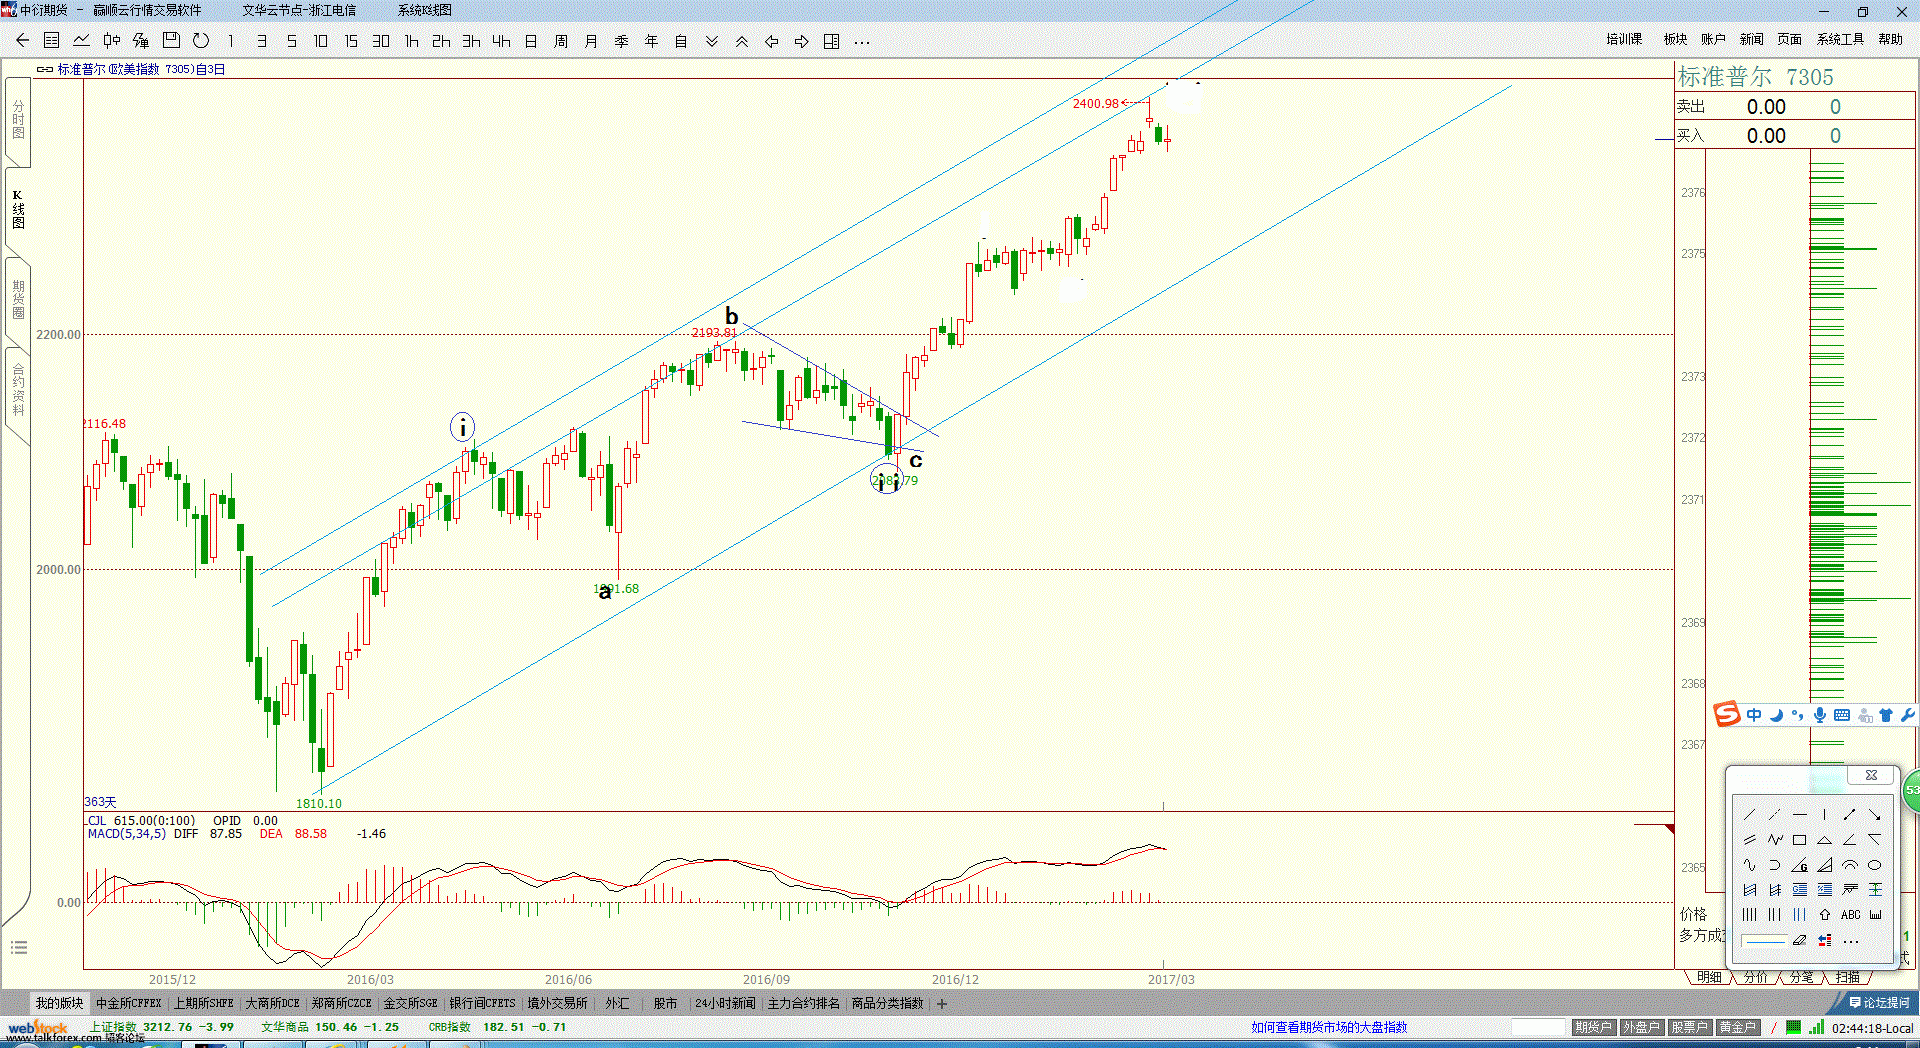The image size is (1920, 1048).
Task: Switch chart to monthly (月) period
Action: [591, 41]
